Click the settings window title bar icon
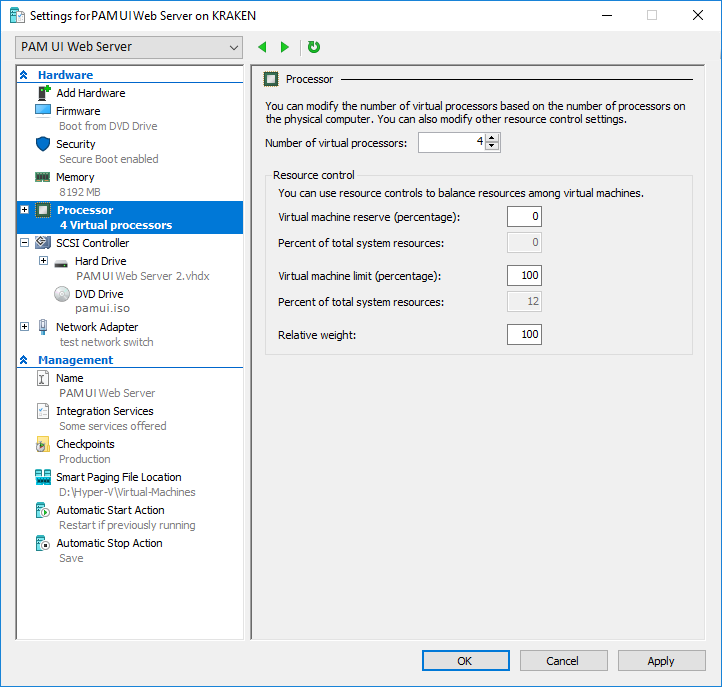 pos(17,15)
